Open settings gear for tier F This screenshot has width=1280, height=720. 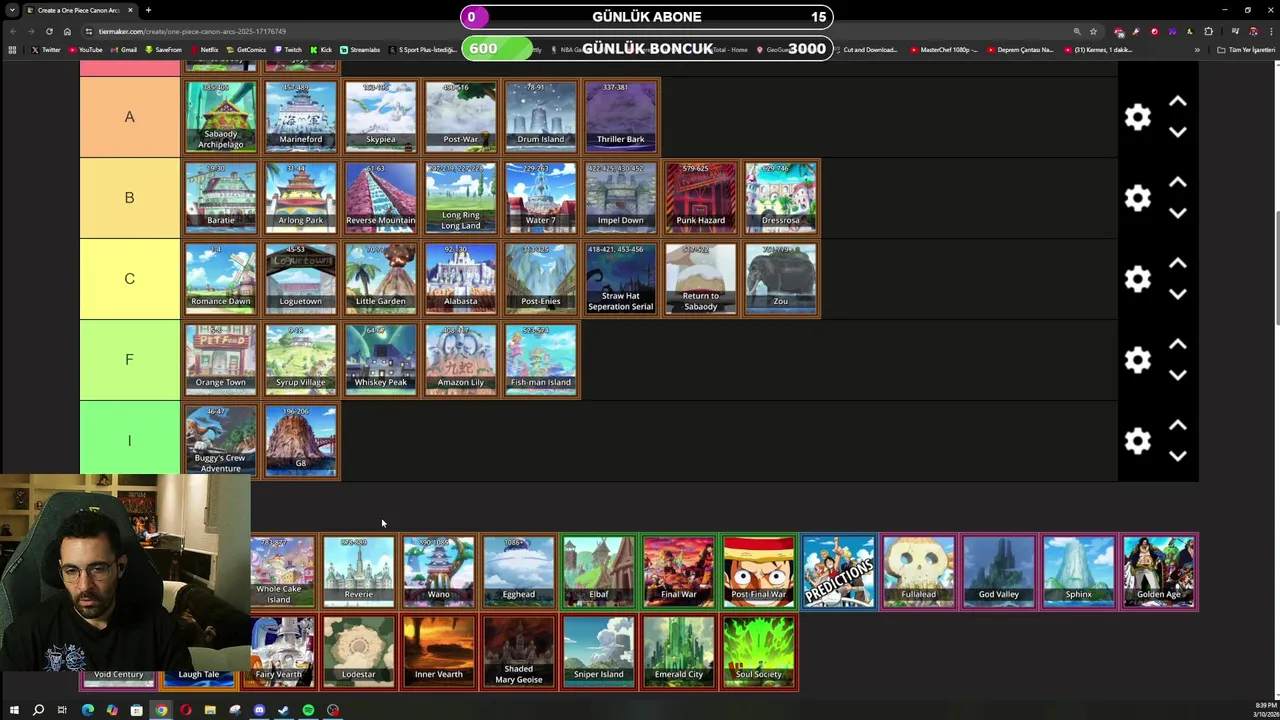1137,360
